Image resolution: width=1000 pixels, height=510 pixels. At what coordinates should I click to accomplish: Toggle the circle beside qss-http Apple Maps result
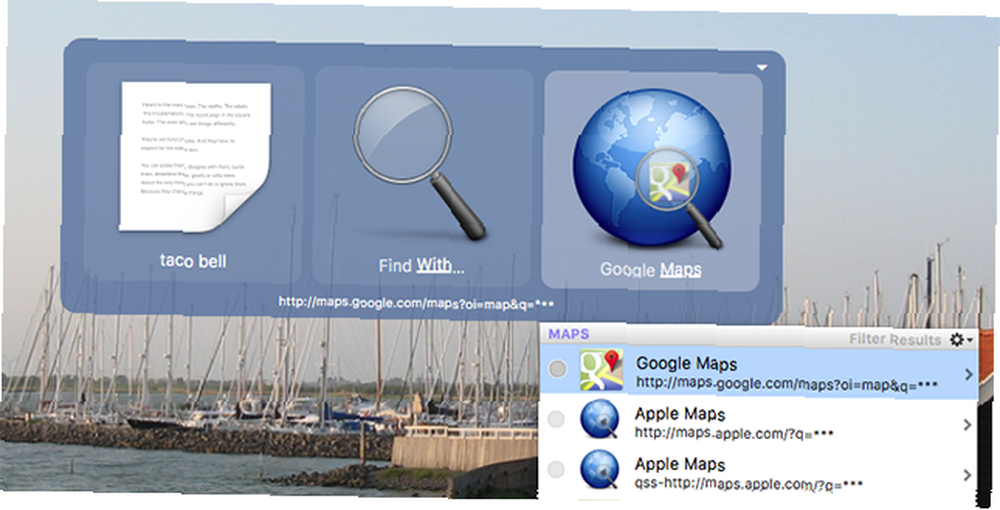click(556, 470)
